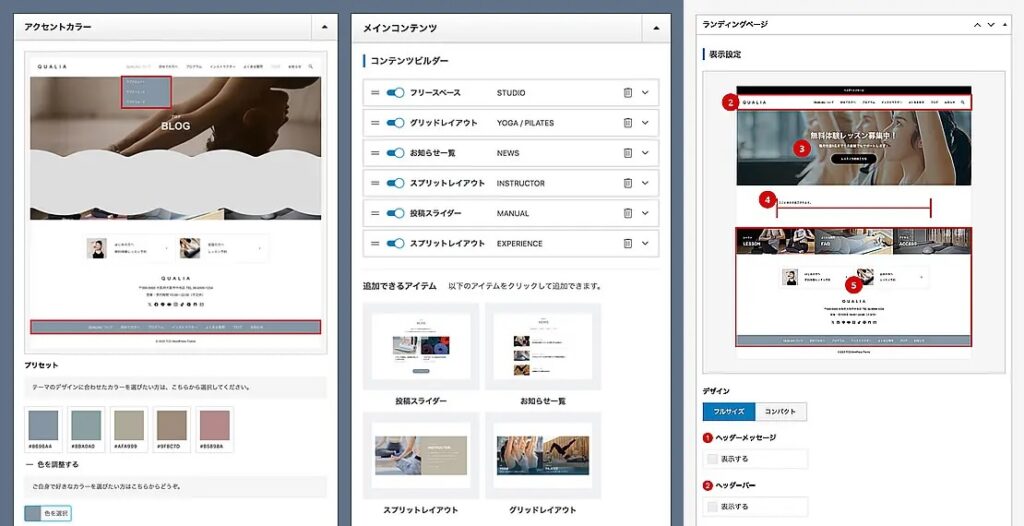This screenshot has width=1024, height=526.
Task: Toggle the MANUAL 投稿スライダー switch
Action: click(x=395, y=213)
